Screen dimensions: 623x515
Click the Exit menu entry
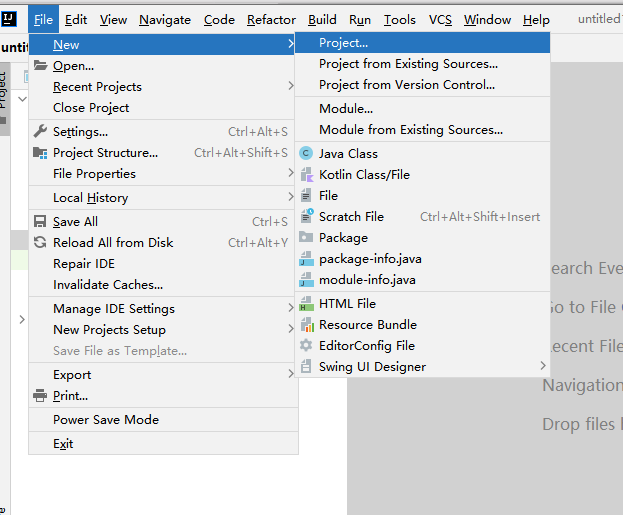pos(63,444)
